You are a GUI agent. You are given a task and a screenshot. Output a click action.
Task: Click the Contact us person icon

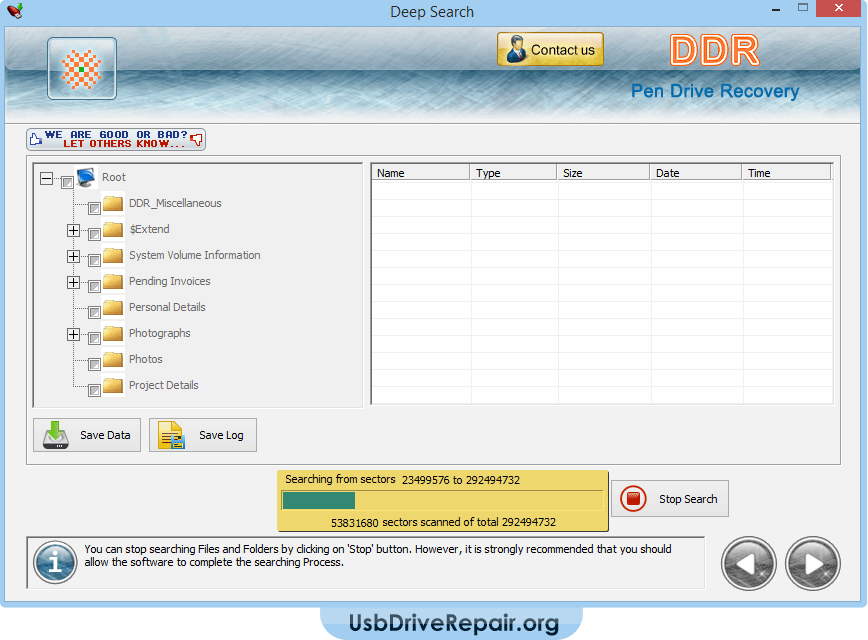click(x=516, y=49)
